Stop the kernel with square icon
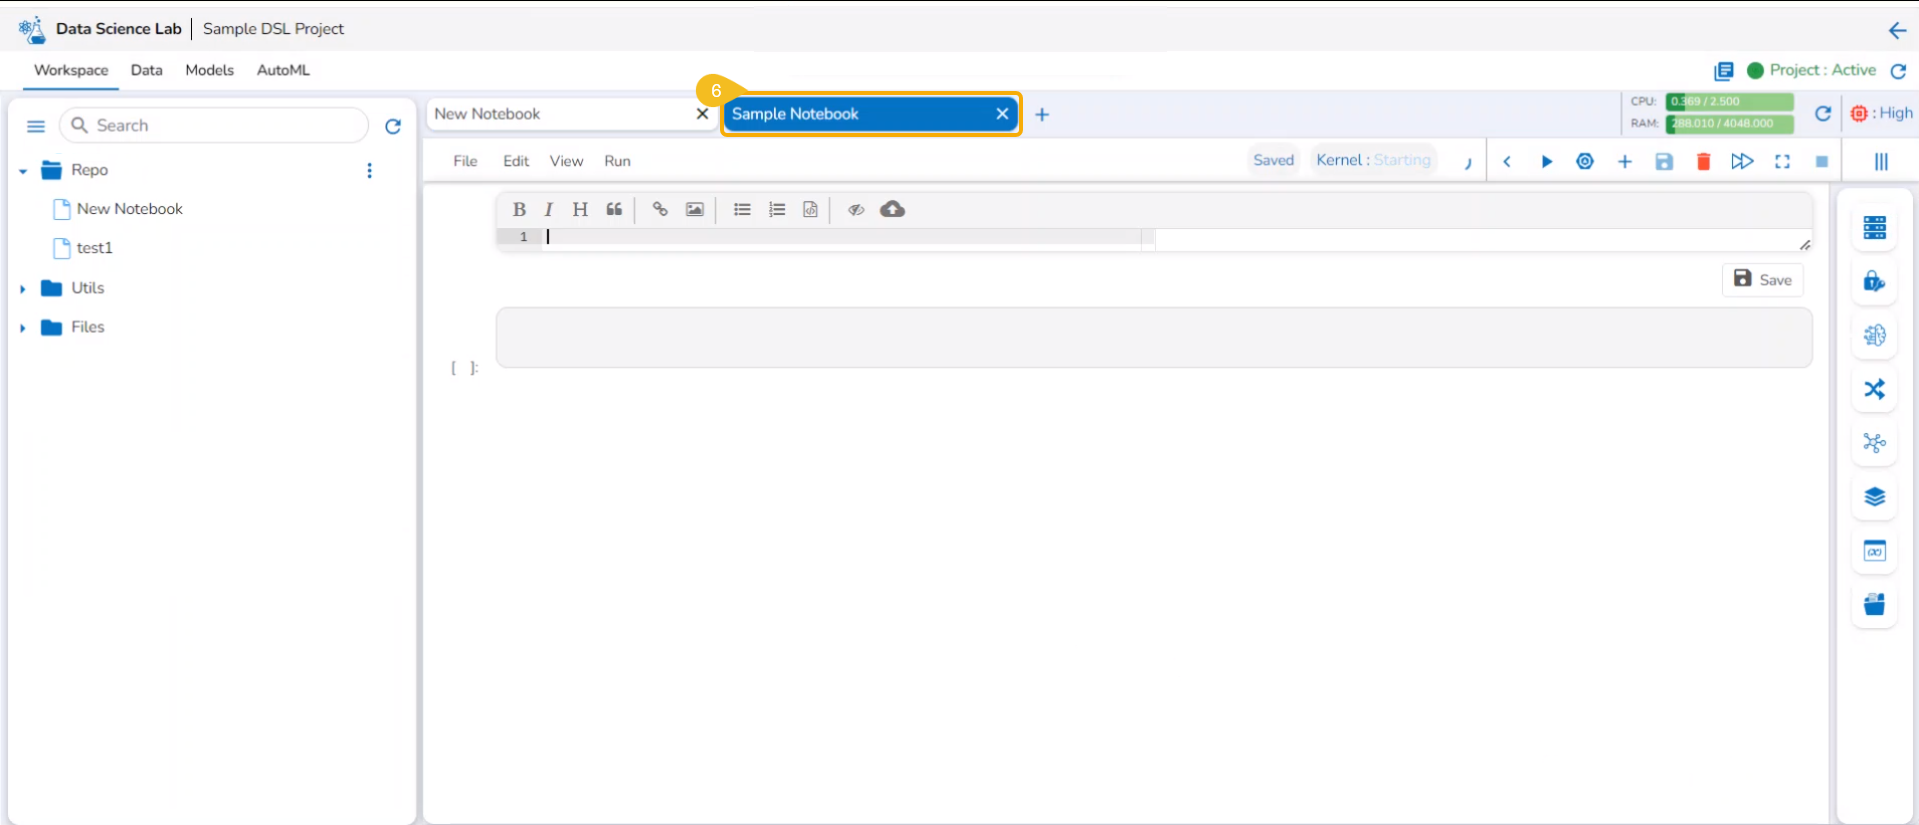 tap(1822, 161)
